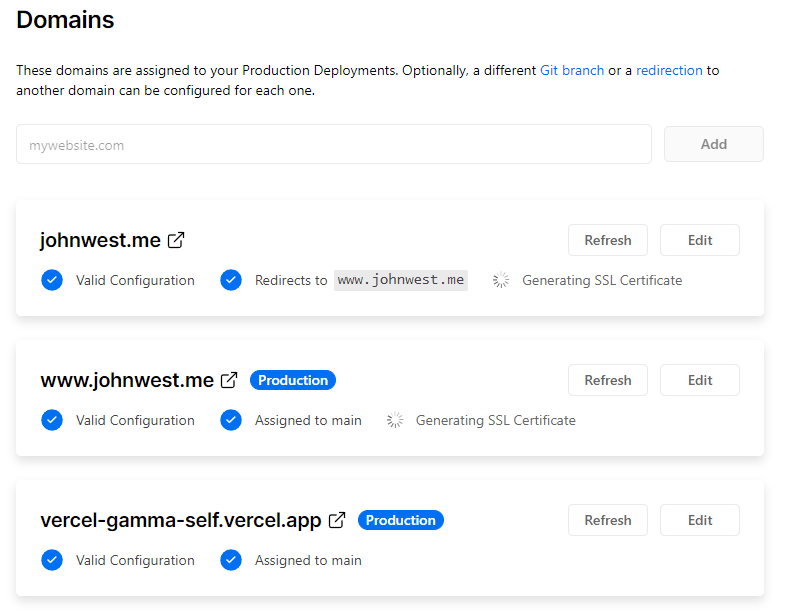Click Valid Configuration checkmark for johnwest.me
This screenshot has width=799, height=614.
[x=52, y=280]
